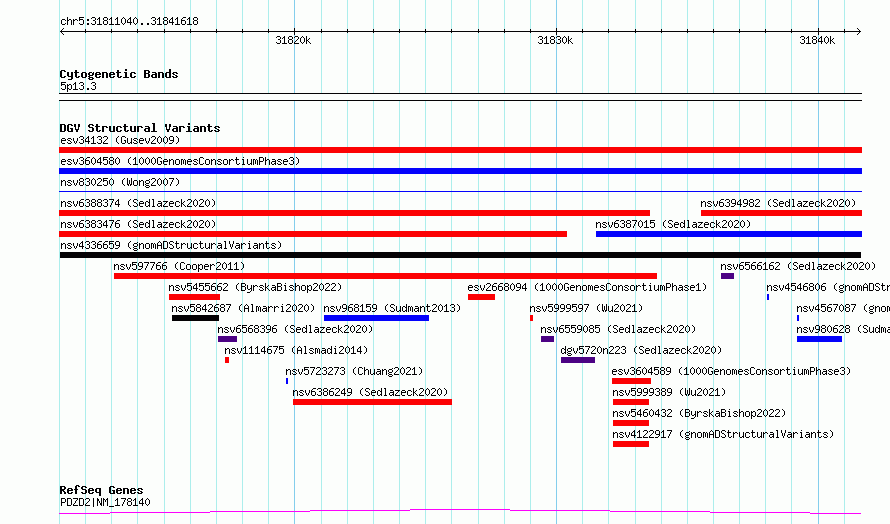890x524 pixels.
Task: Click the nsv5460432 (ByrskaBishop2022) label
Action: tap(699, 413)
